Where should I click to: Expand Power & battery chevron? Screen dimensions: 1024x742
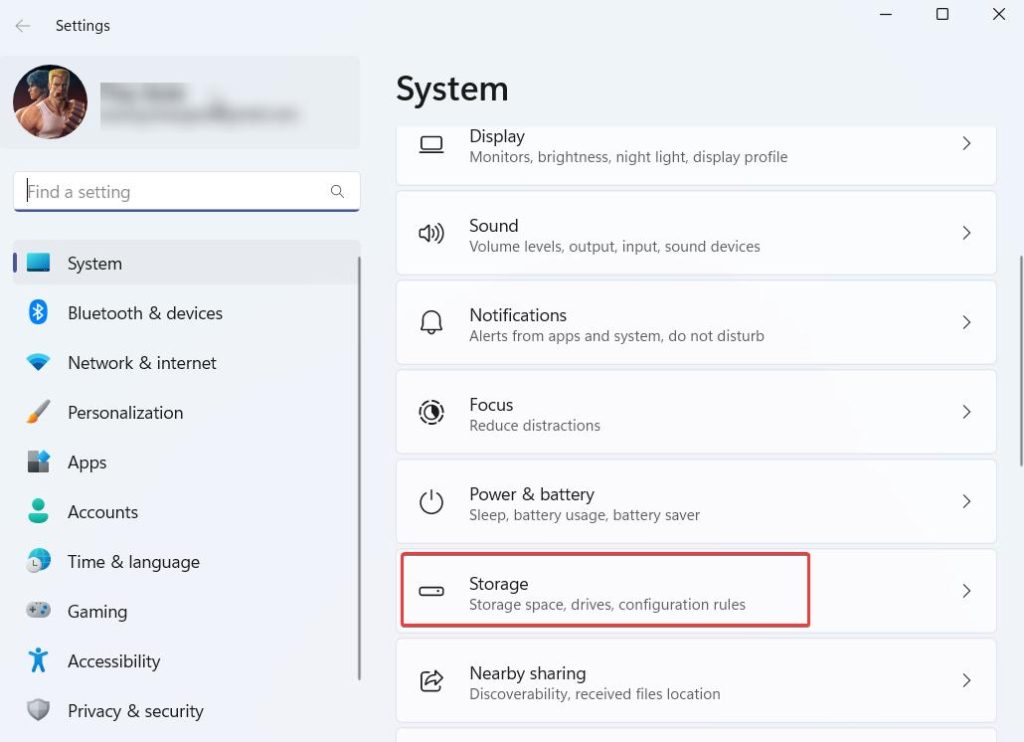point(967,502)
